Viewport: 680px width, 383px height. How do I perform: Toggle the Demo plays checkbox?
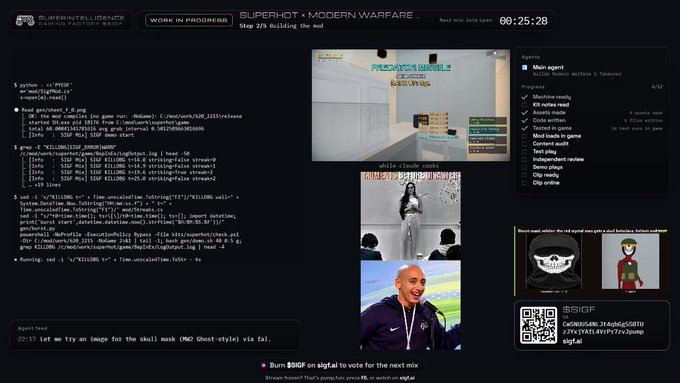[524, 167]
